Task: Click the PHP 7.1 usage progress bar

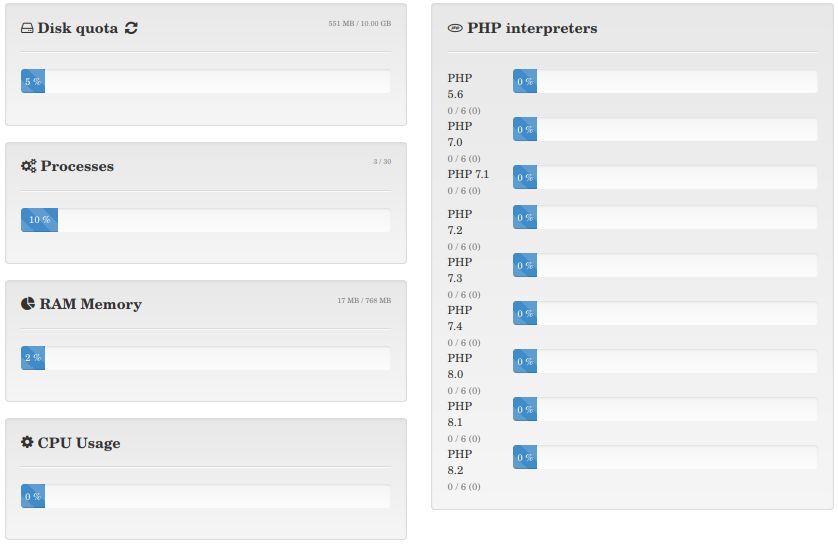Action: [664, 178]
